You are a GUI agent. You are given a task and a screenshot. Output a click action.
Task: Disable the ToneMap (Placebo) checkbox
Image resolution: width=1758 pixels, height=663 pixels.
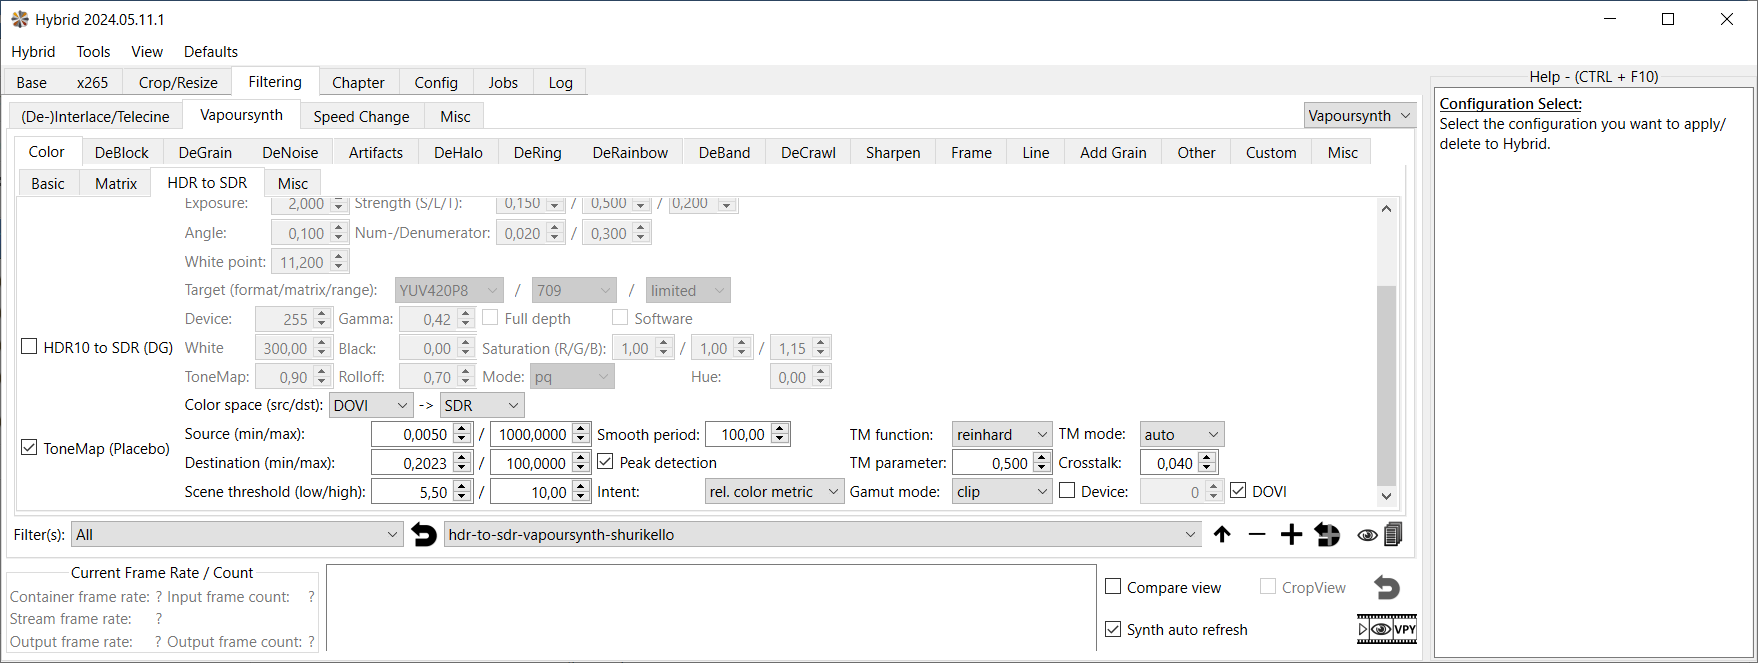(30, 448)
